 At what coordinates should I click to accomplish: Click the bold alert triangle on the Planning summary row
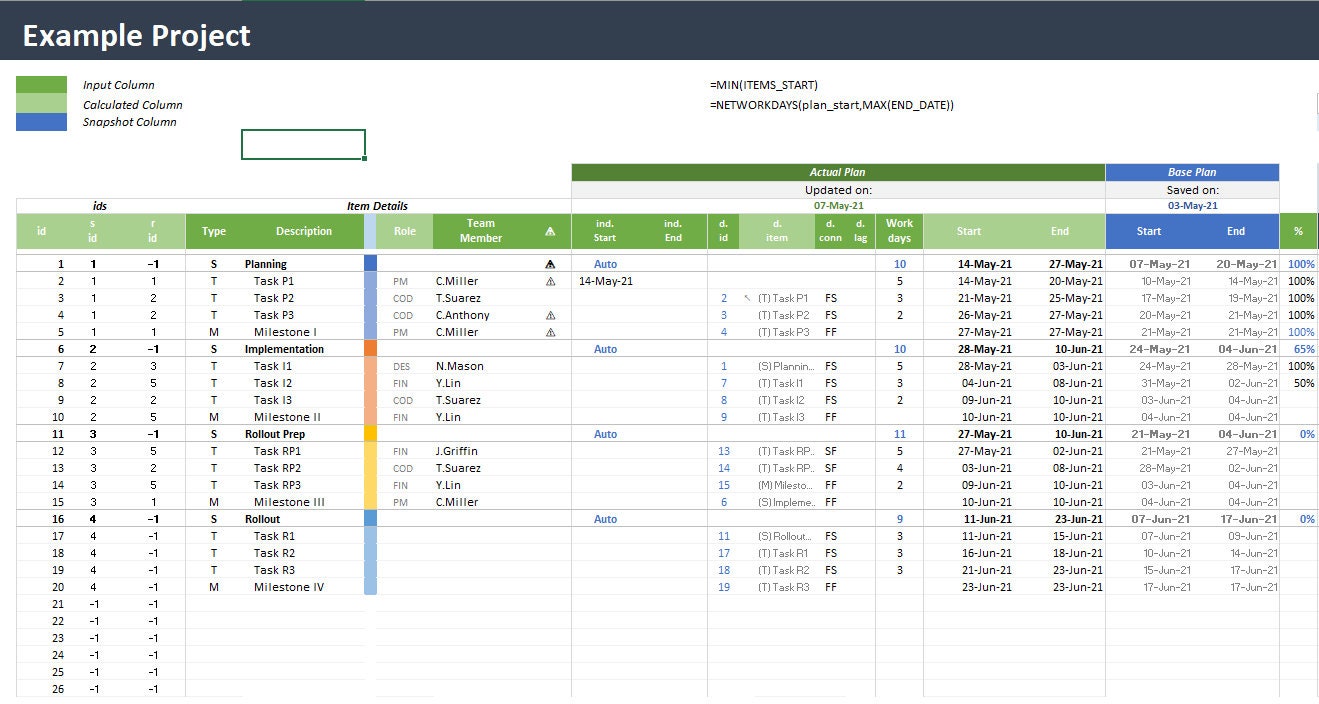551,264
